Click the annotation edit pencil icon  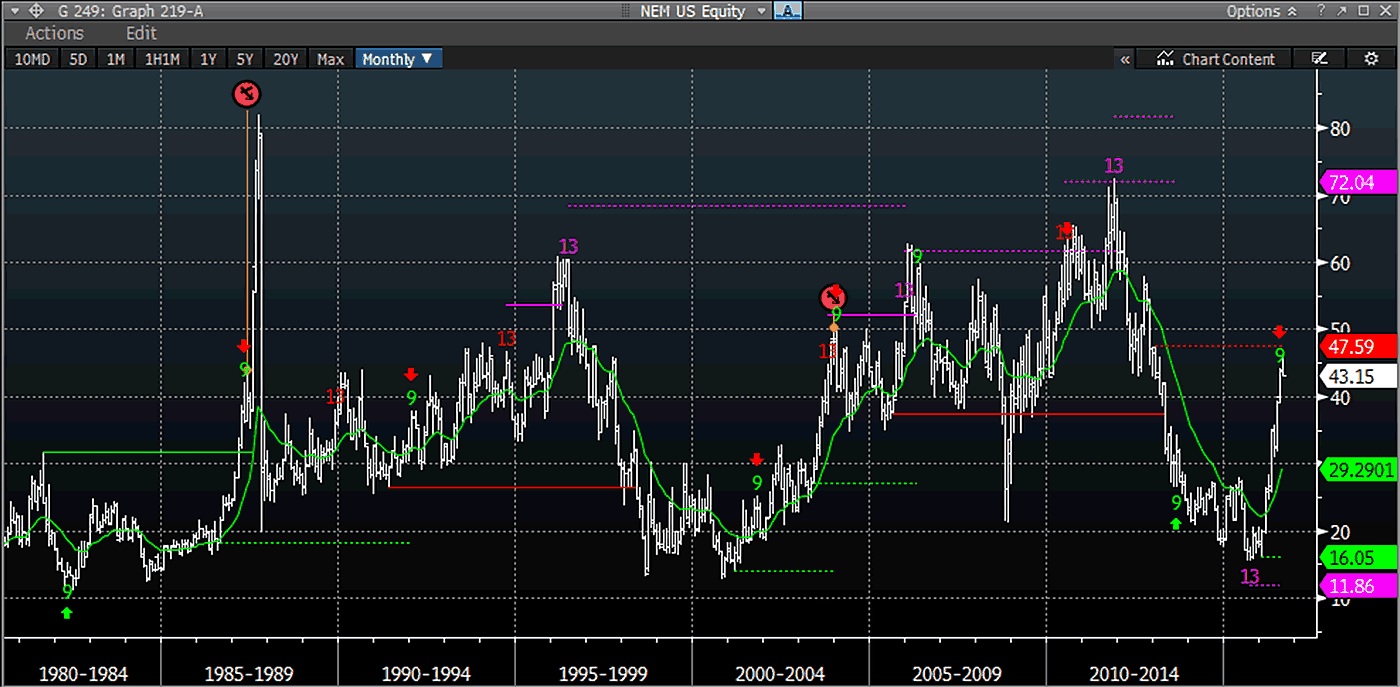coord(1319,59)
